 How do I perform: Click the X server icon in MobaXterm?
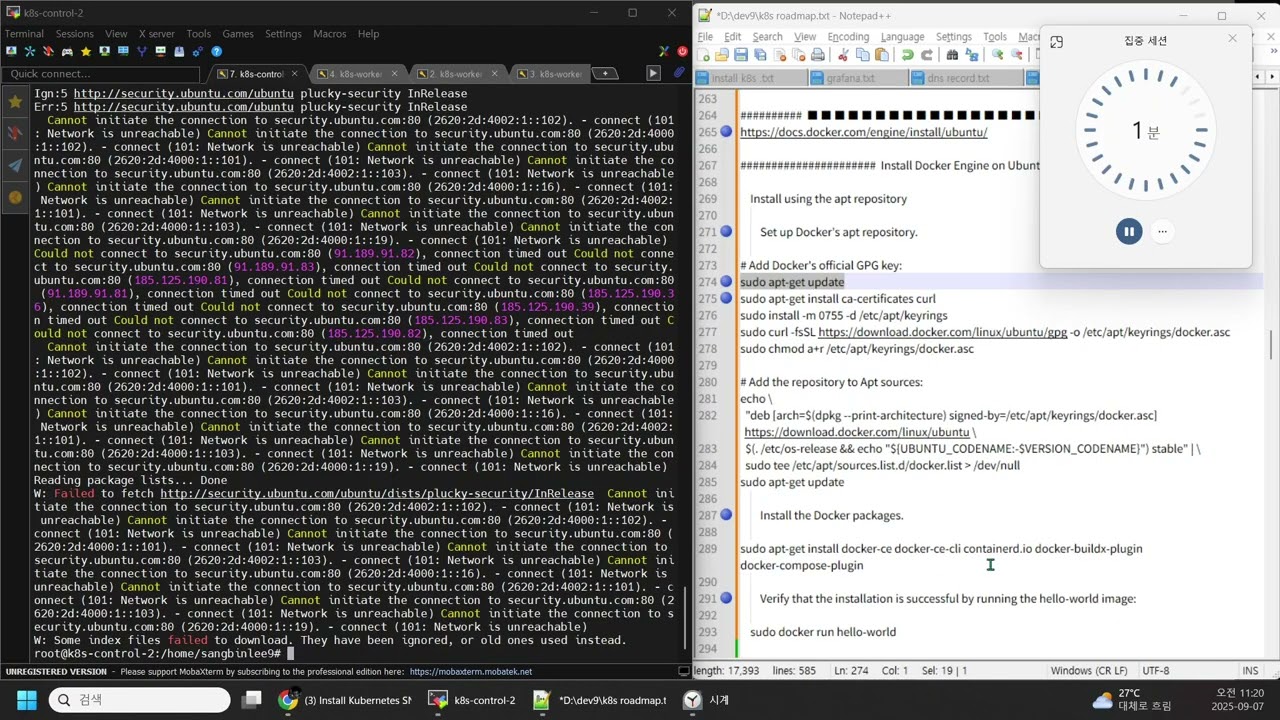[x=664, y=51]
